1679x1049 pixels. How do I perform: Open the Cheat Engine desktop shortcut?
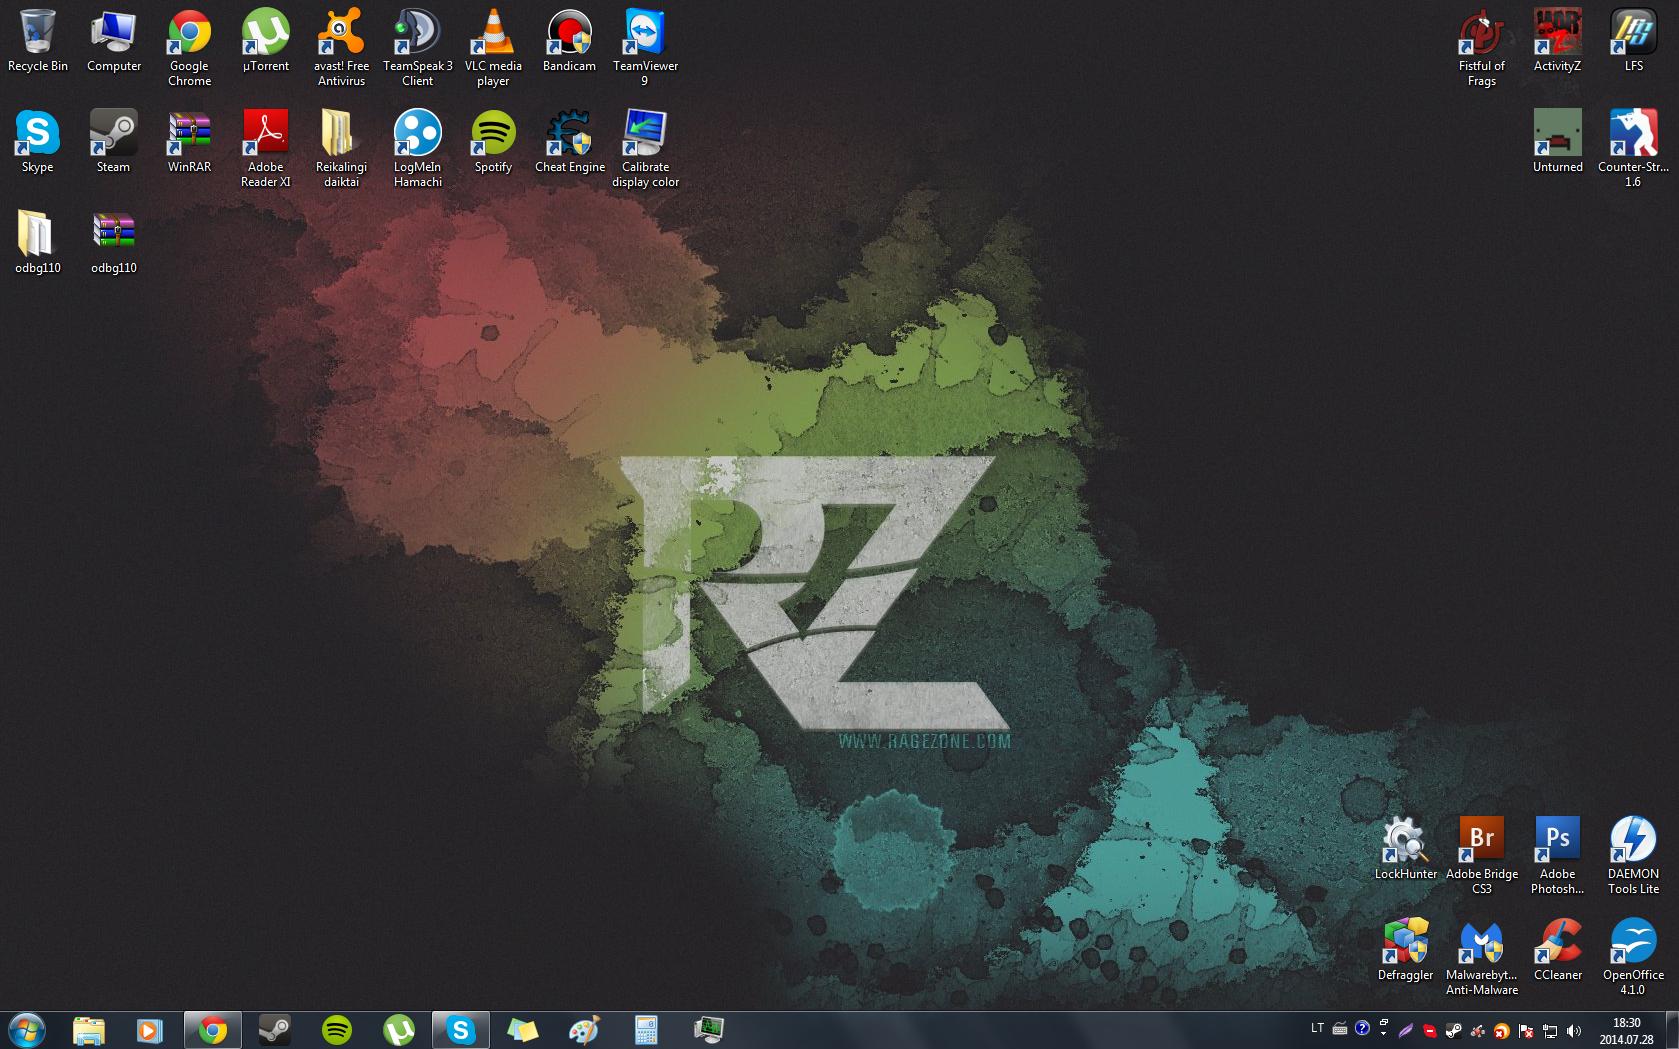[x=569, y=135]
